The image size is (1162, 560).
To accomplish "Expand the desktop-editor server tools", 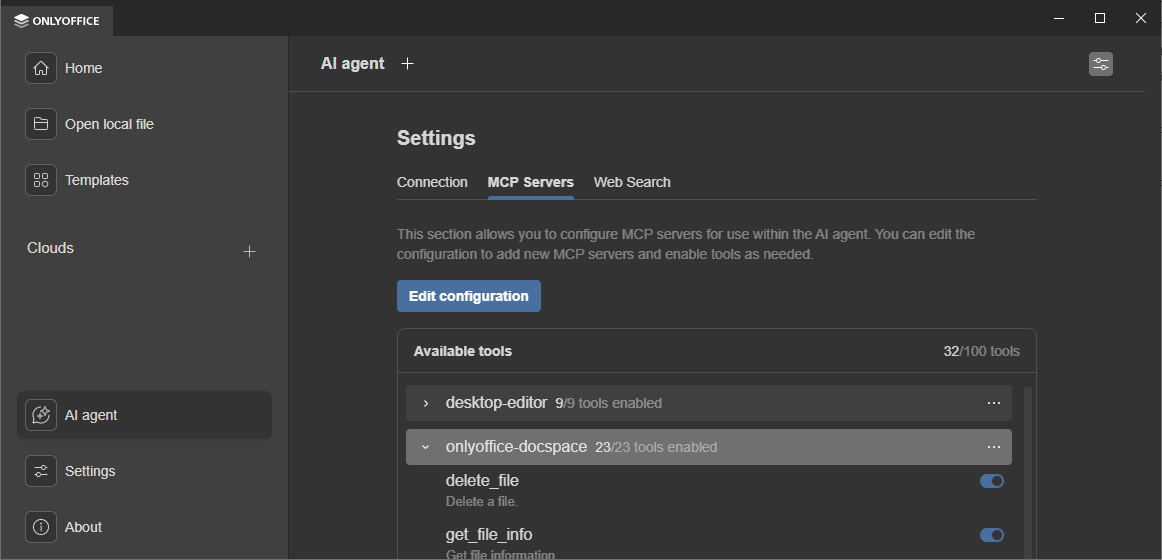I will [x=426, y=403].
